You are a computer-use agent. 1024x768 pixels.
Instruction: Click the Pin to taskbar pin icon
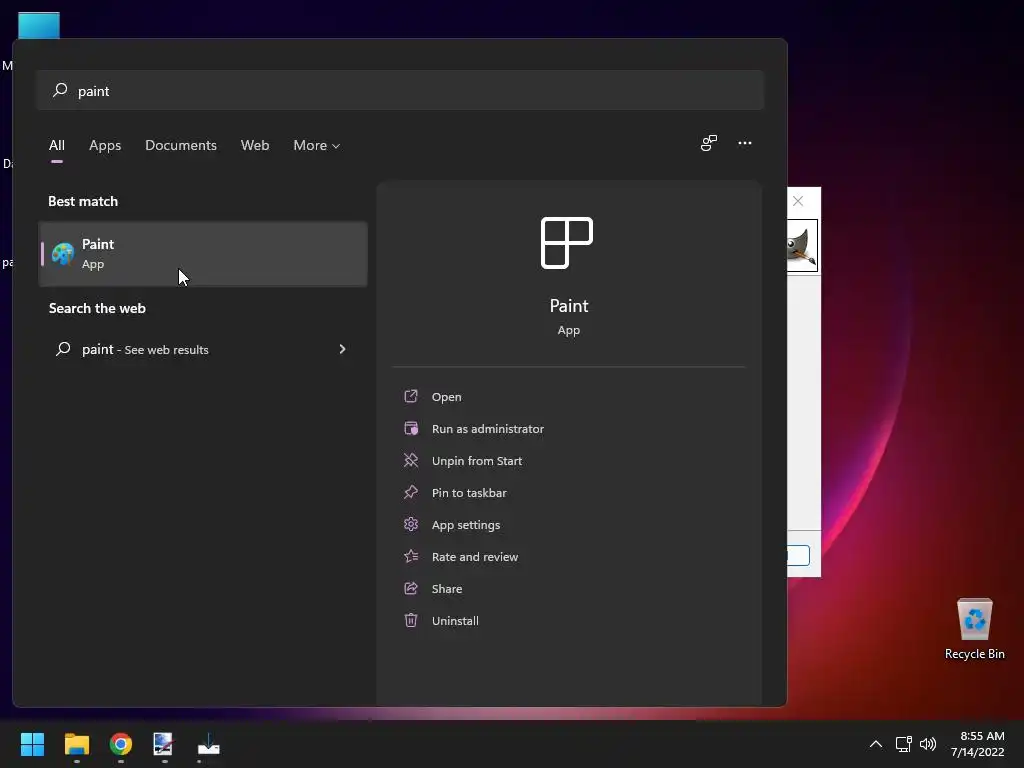(411, 492)
